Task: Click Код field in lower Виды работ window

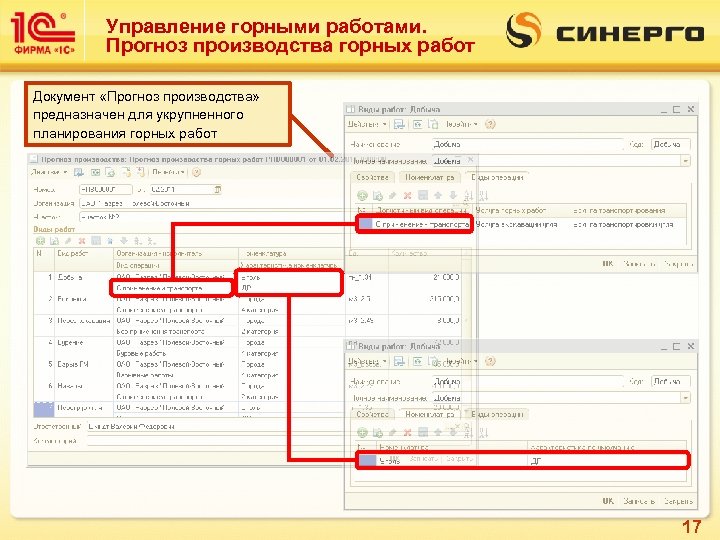Action: pos(670,381)
